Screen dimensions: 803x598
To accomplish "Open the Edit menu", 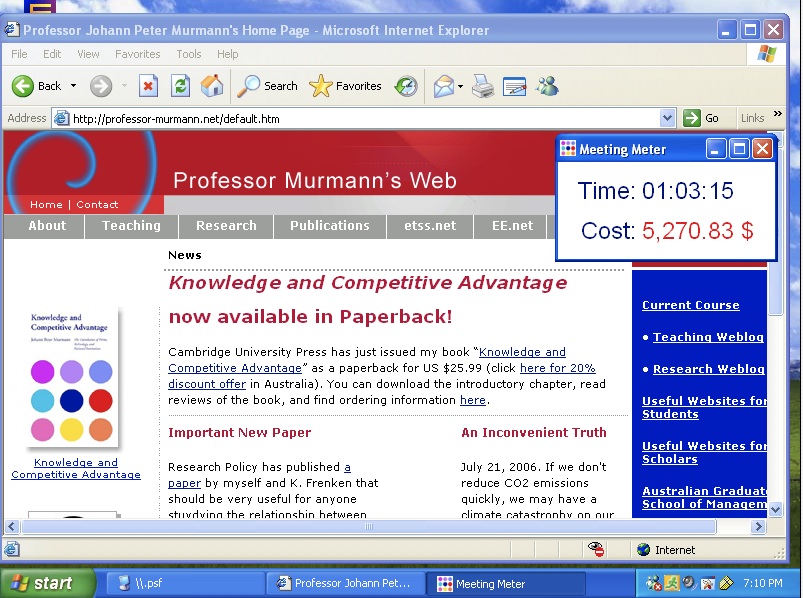I will [x=52, y=54].
